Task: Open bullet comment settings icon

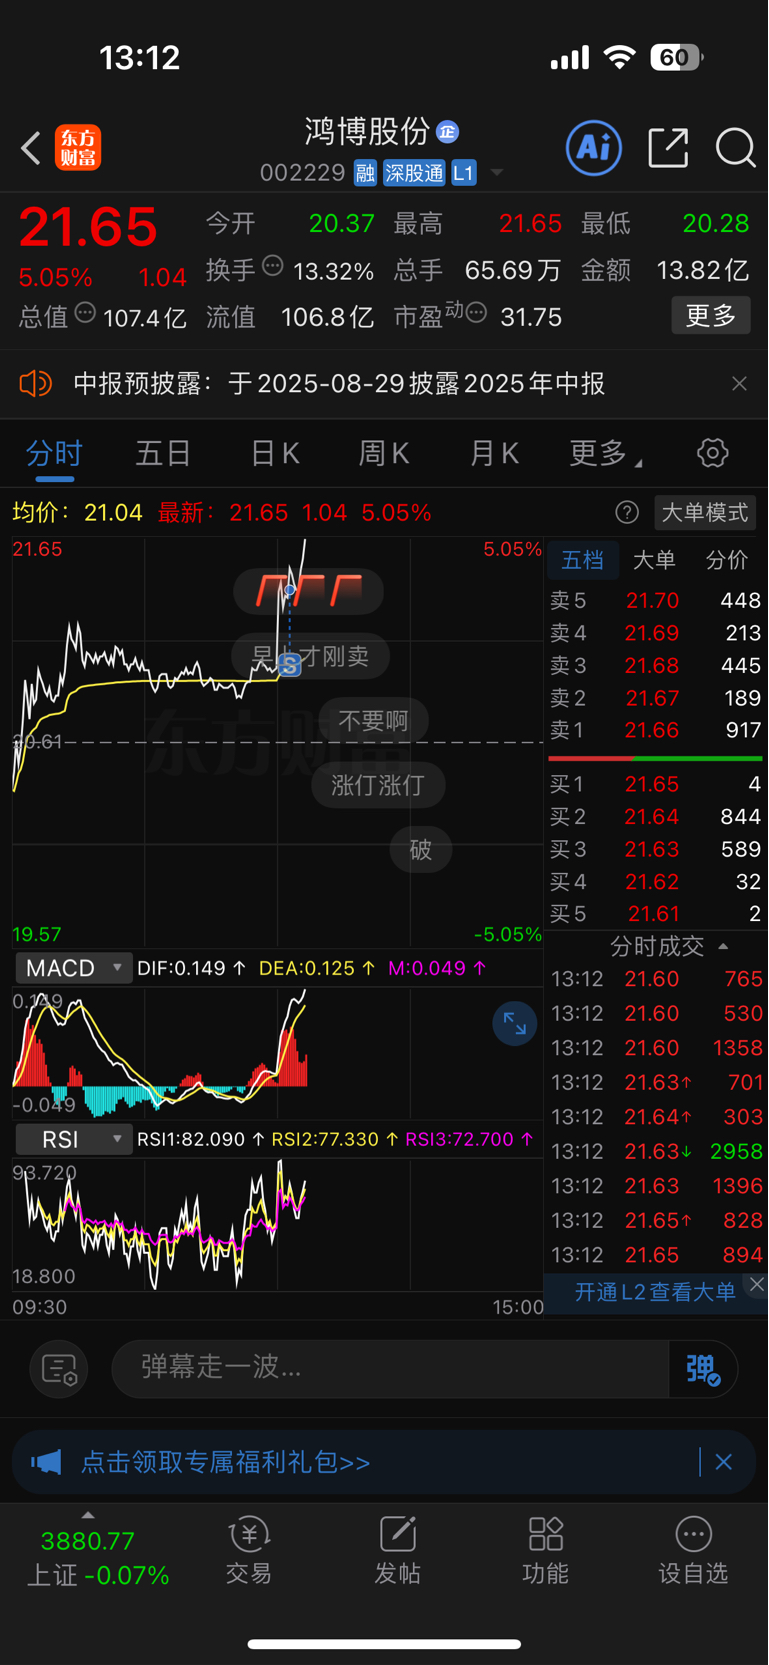Action: [59, 1369]
